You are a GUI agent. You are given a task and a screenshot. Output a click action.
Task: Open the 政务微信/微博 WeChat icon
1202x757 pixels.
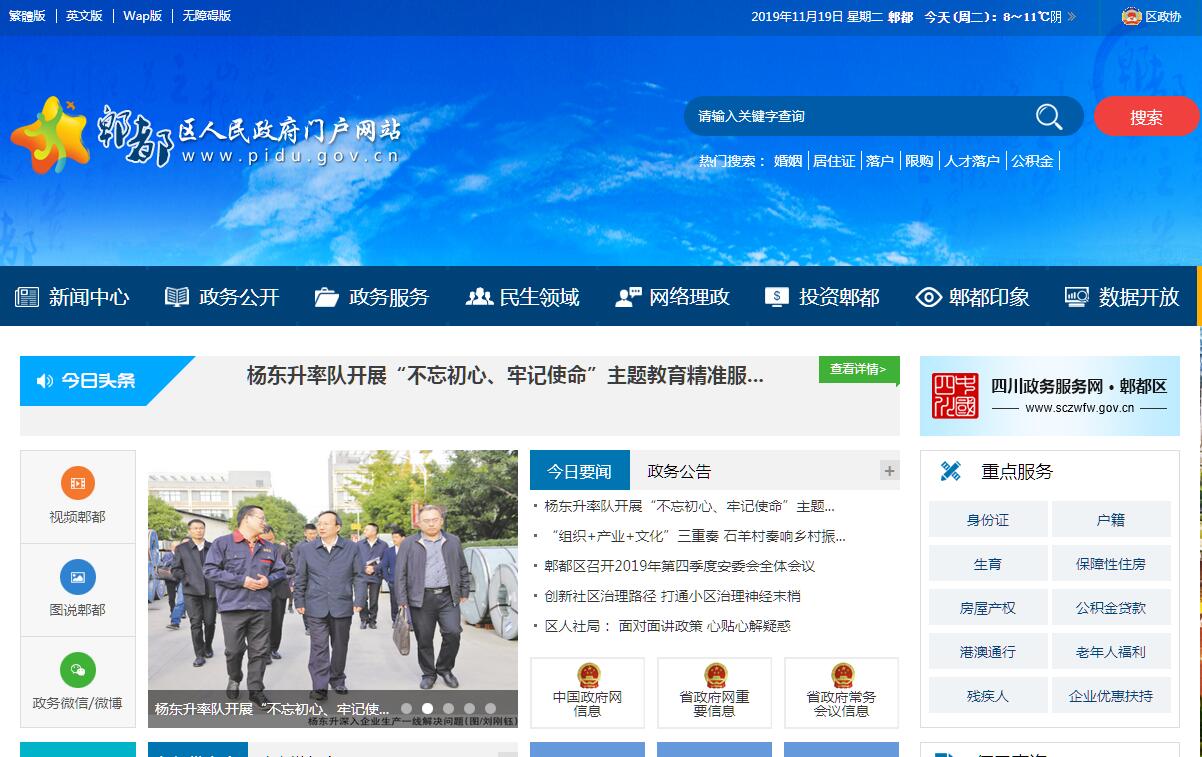point(77,669)
